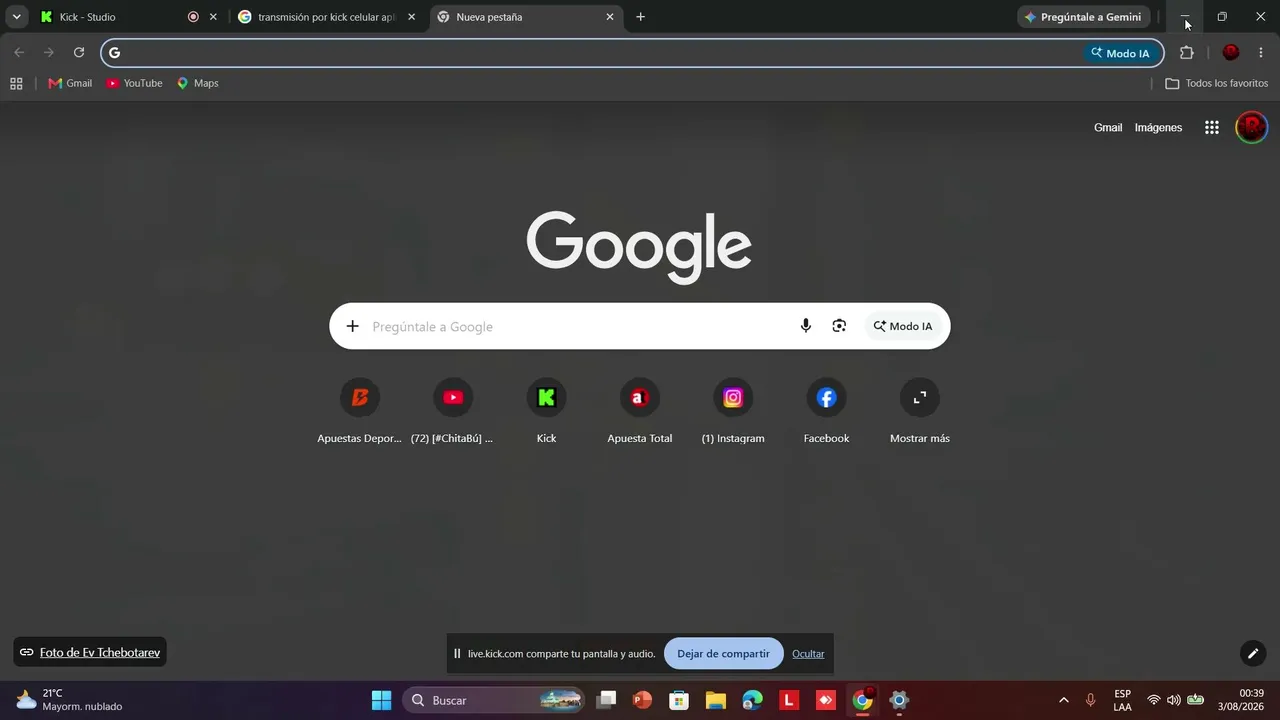This screenshot has height=720, width=1280.
Task: Open the Wi-Fi network icon in tray
Action: (x=1154, y=700)
